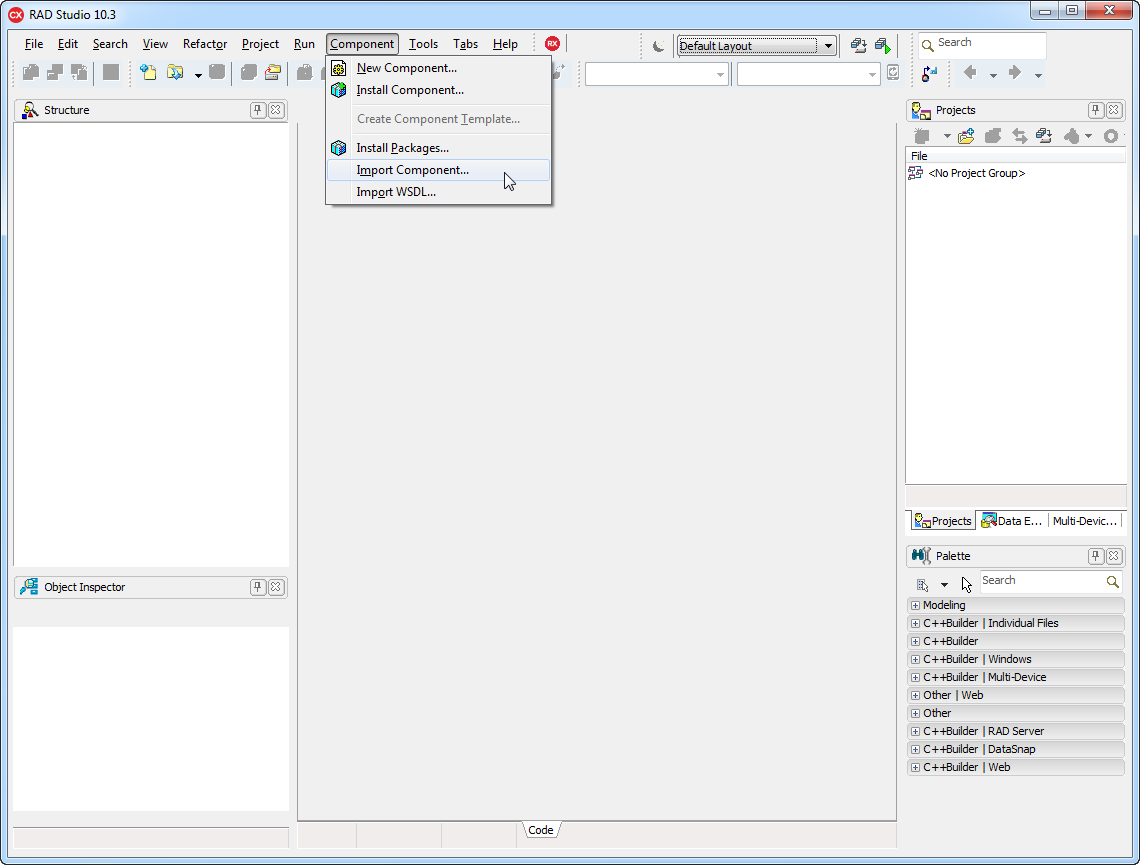1140x865 pixels.
Task: Open the Search menu
Action: pyautogui.click(x=110, y=44)
